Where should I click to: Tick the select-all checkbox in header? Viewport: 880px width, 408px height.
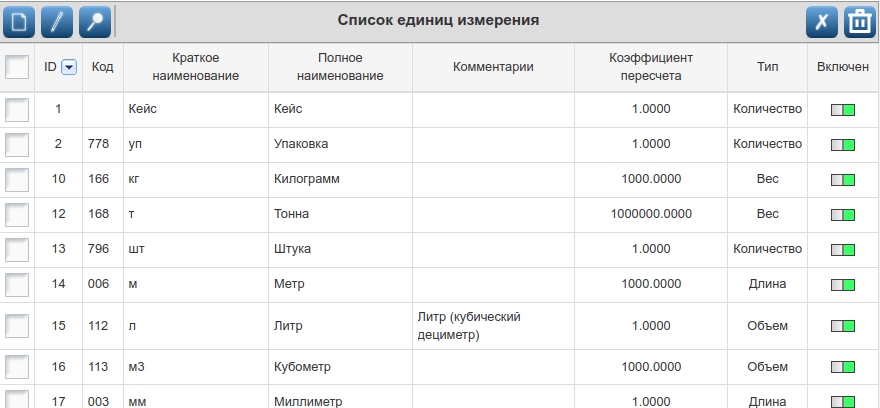coord(17,67)
